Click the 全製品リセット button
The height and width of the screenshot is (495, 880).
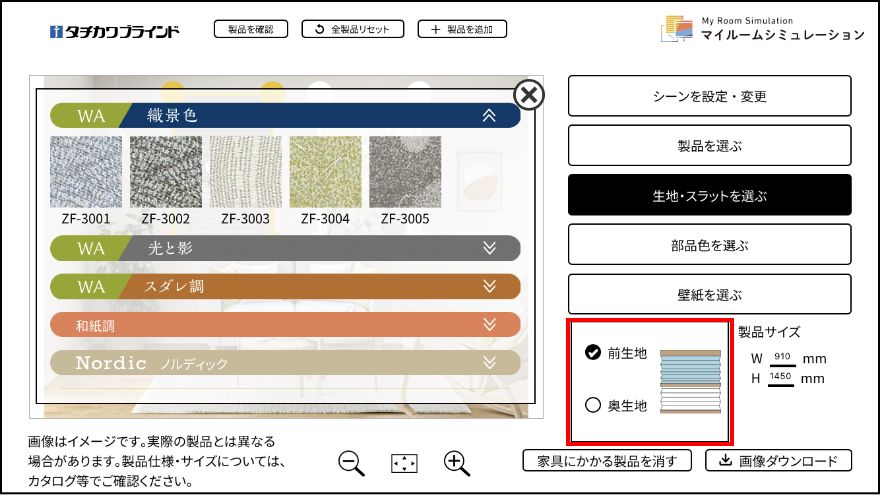pyautogui.click(x=352, y=29)
